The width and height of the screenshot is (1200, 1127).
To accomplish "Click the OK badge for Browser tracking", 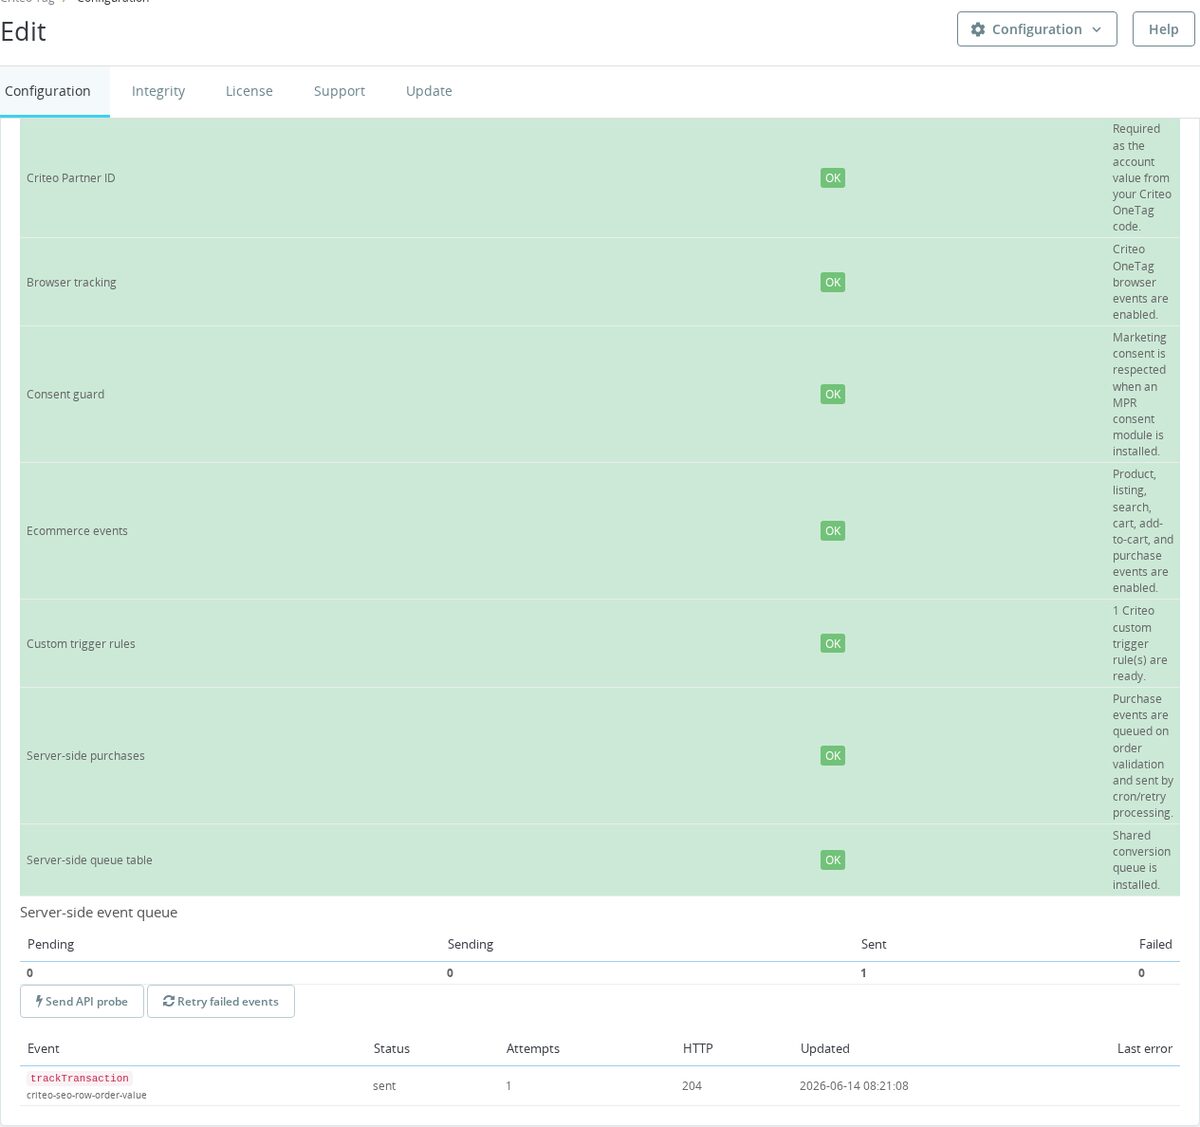I will (x=833, y=282).
